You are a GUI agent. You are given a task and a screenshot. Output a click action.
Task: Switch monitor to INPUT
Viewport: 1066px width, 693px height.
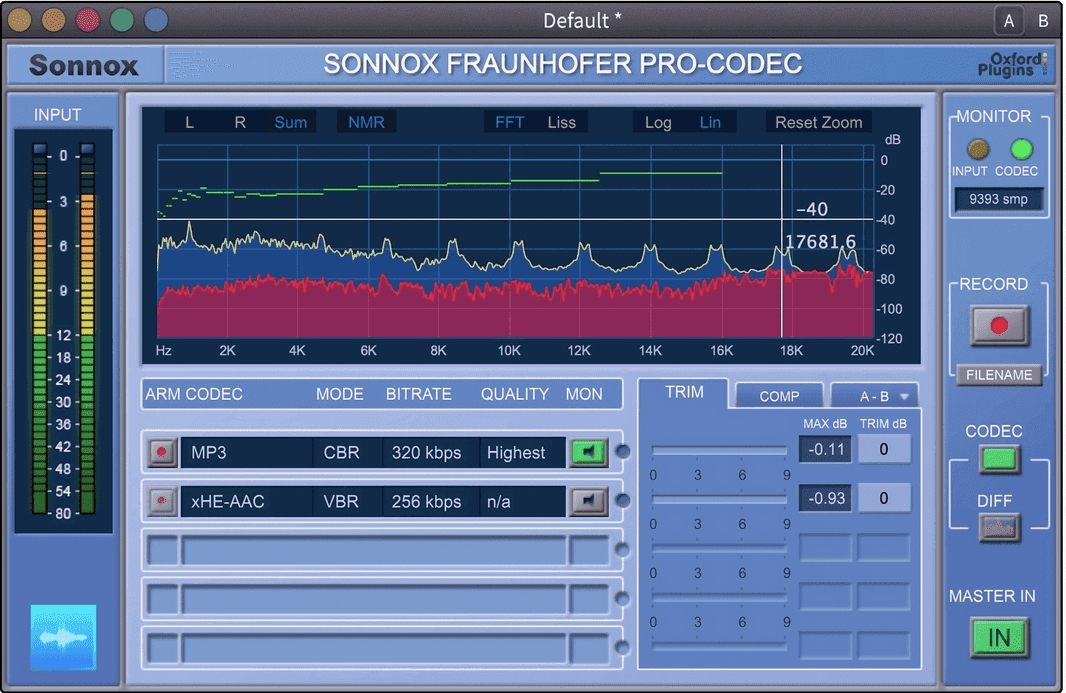pyautogui.click(x=977, y=150)
